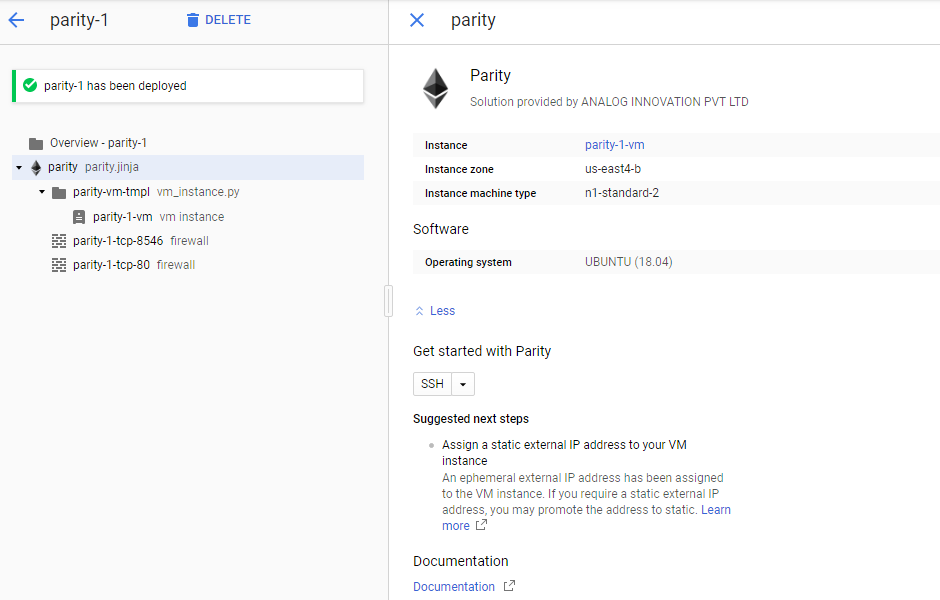Click the Ethereum icon beside parity.jinja
The height and width of the screenshot is (600, 940).
point(36,167)
